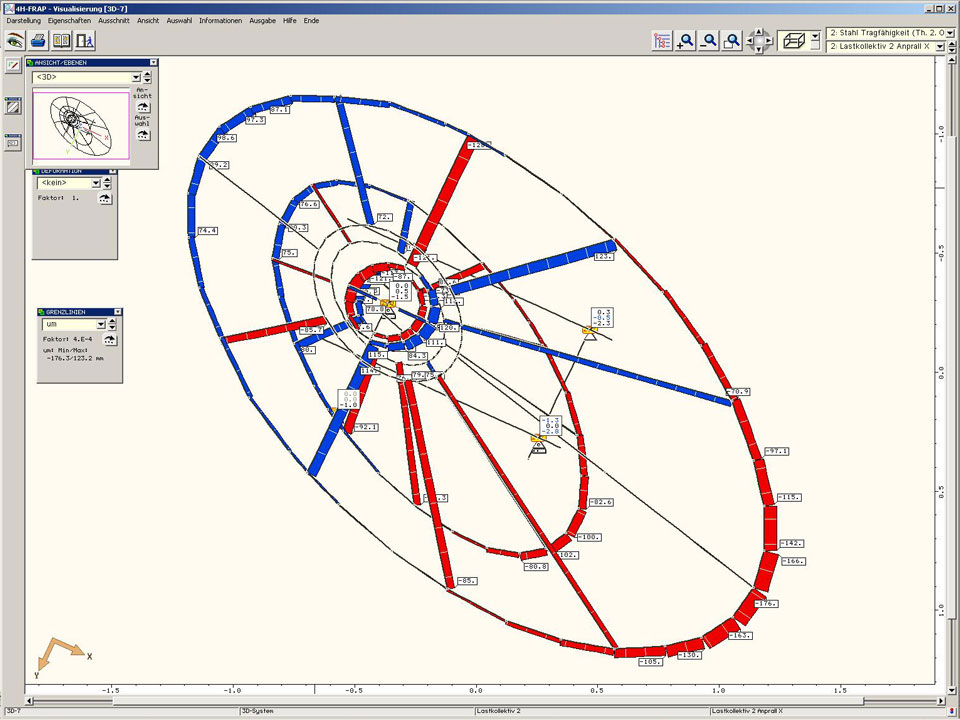Expand the <3D> view dropdown

click(135, 77)
